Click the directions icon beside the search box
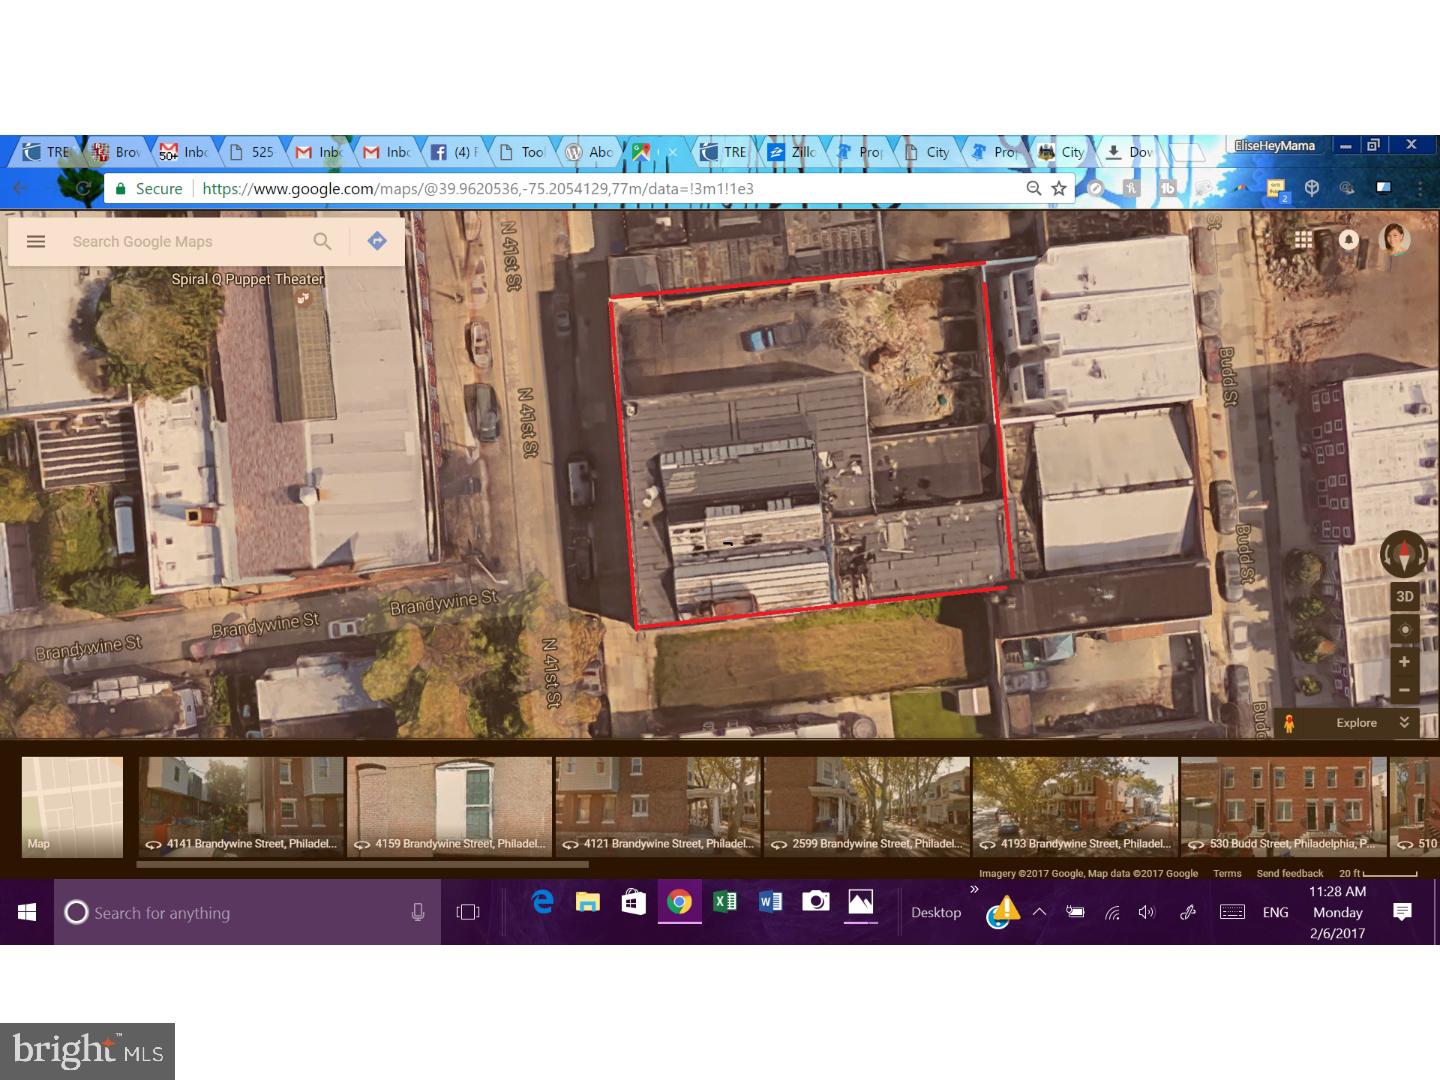The image size is (1440, 1080). [x=377, y=240]
